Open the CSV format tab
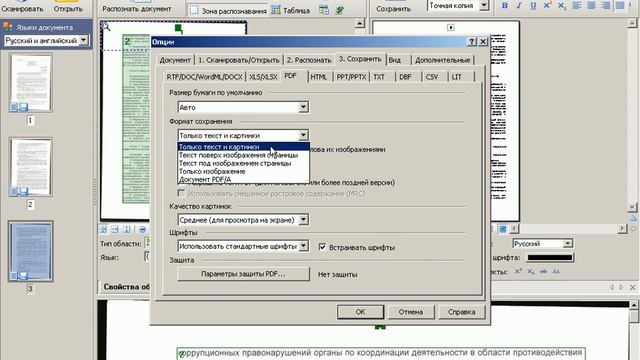 click(432, 77)
